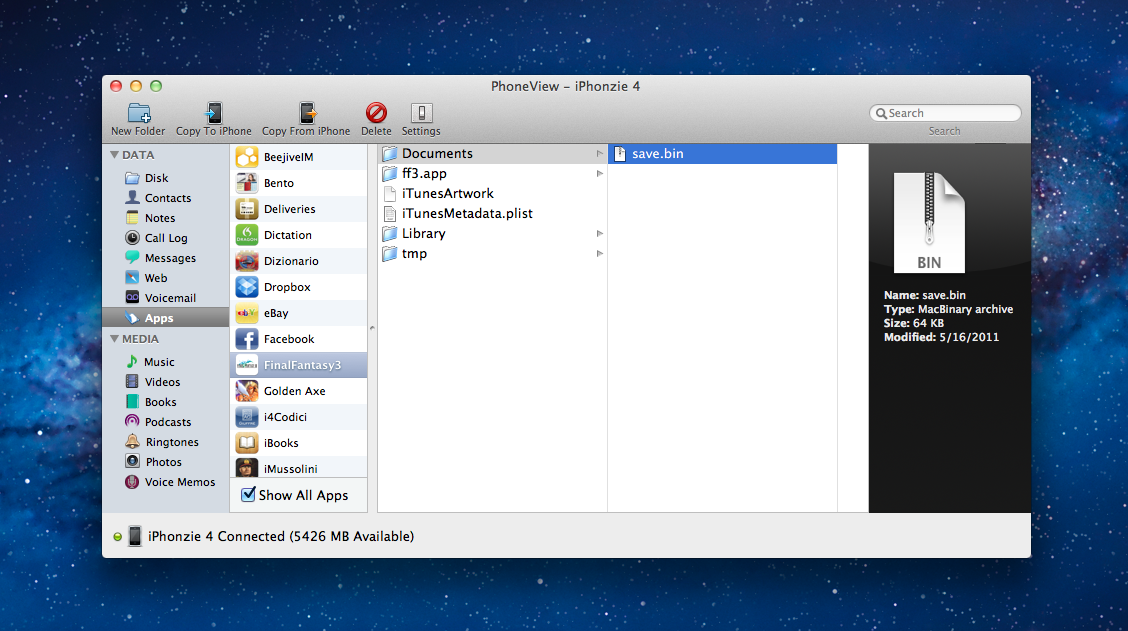Select the iTunesMetadata.plist file
Viewport: 1128px width, 631px height.
[493, 214]
